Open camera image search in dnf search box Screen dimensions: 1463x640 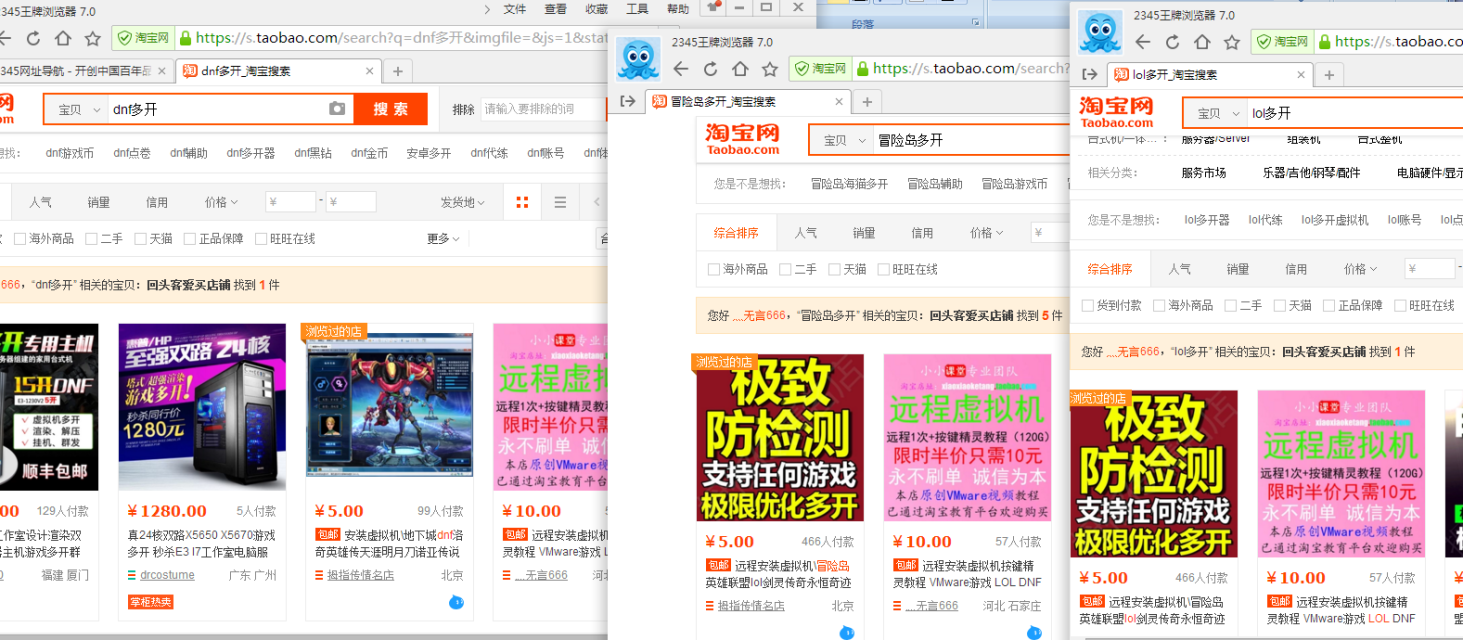(x=337, y=109)
